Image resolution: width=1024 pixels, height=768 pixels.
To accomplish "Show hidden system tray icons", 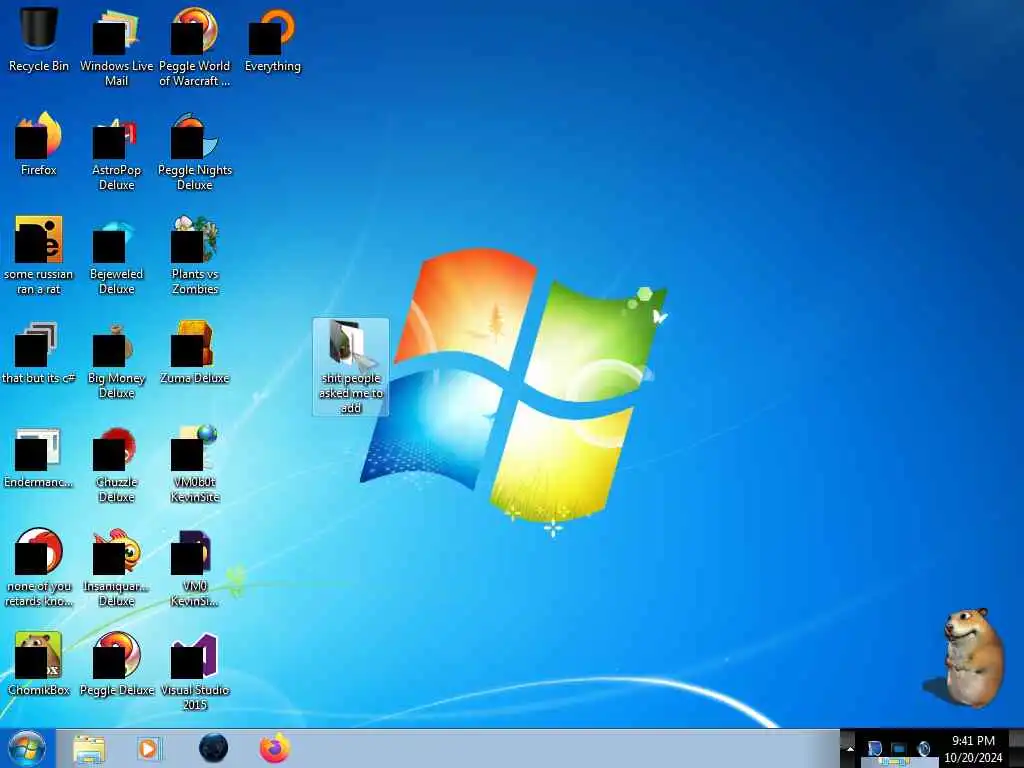I will (849, 749).
